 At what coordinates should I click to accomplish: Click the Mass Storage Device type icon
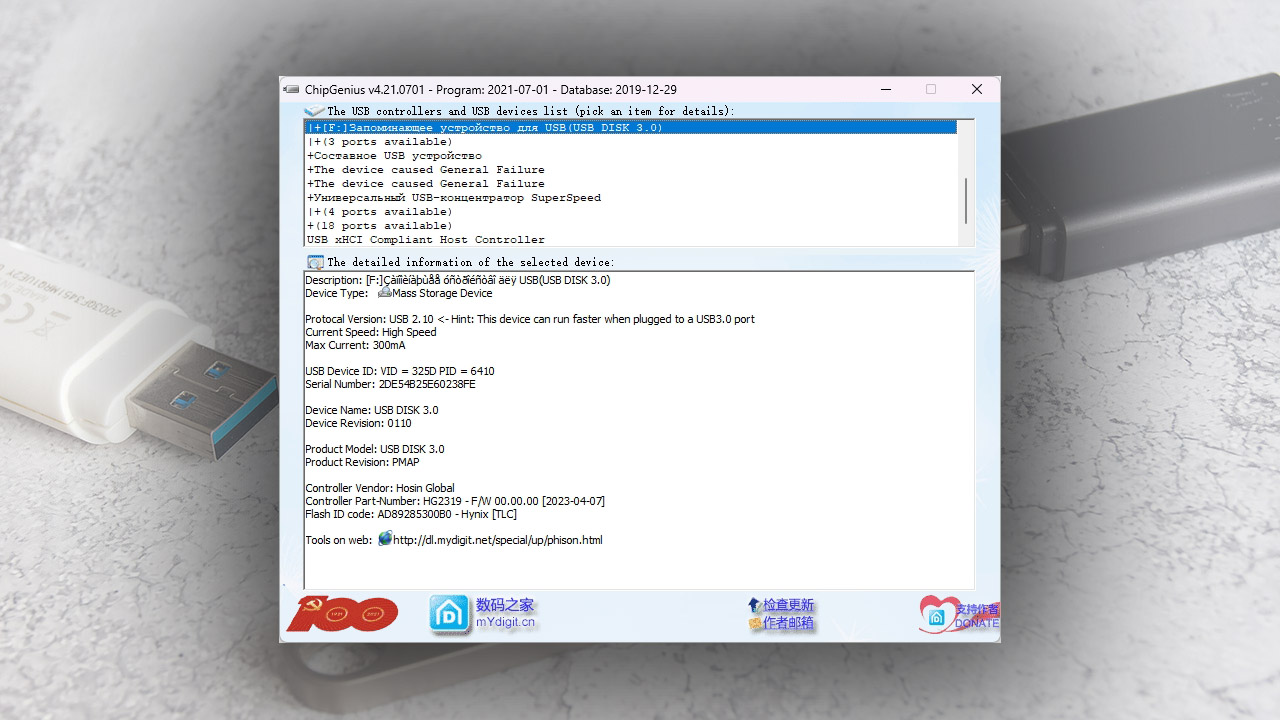point(384,293)
